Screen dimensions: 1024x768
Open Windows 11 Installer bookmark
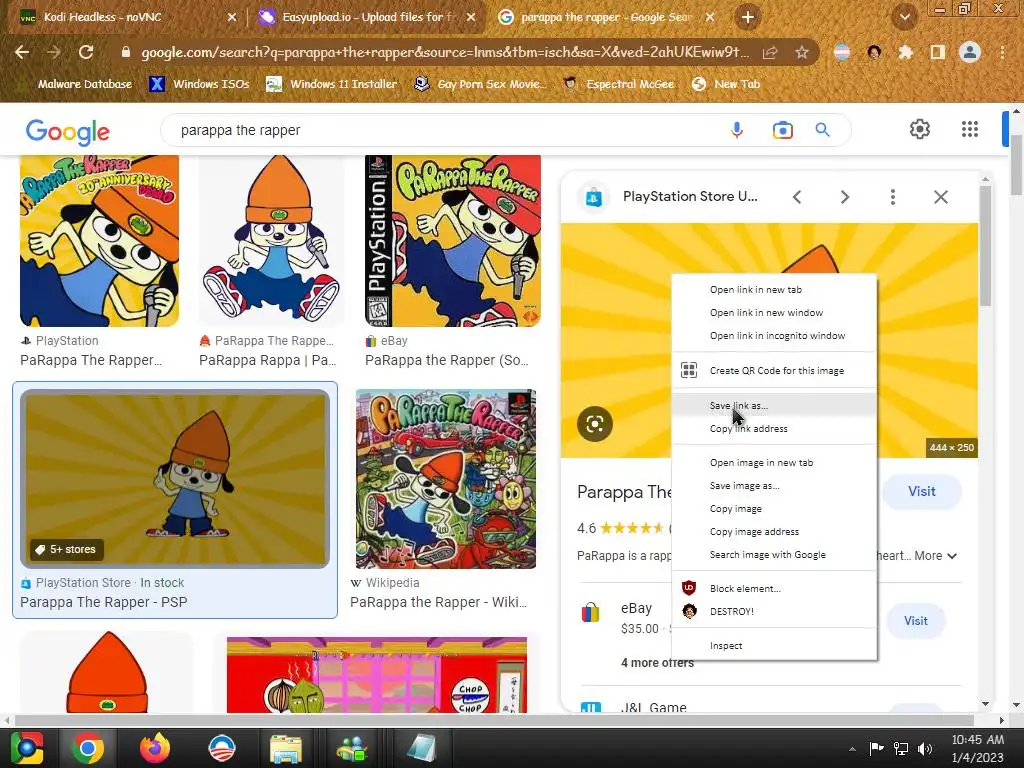[332, 84]
